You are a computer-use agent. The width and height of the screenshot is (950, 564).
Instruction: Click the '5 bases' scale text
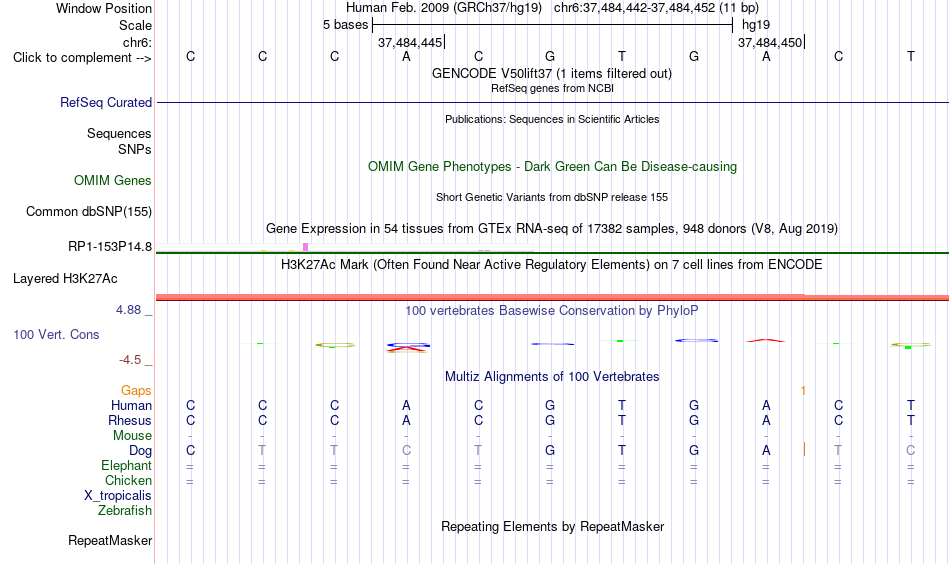point(345,25)
